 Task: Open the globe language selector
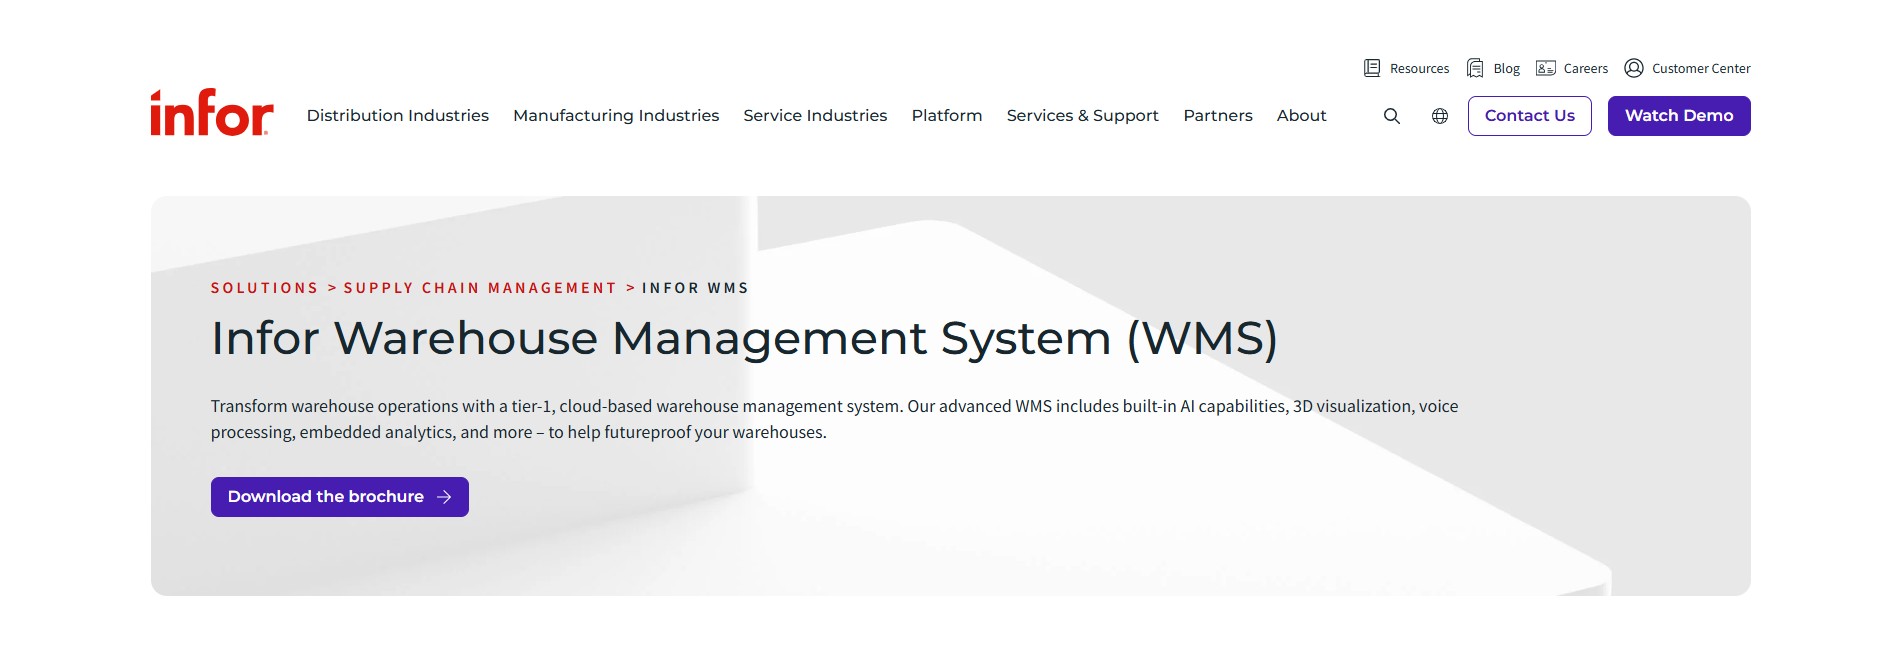[x=1439, y=116]
